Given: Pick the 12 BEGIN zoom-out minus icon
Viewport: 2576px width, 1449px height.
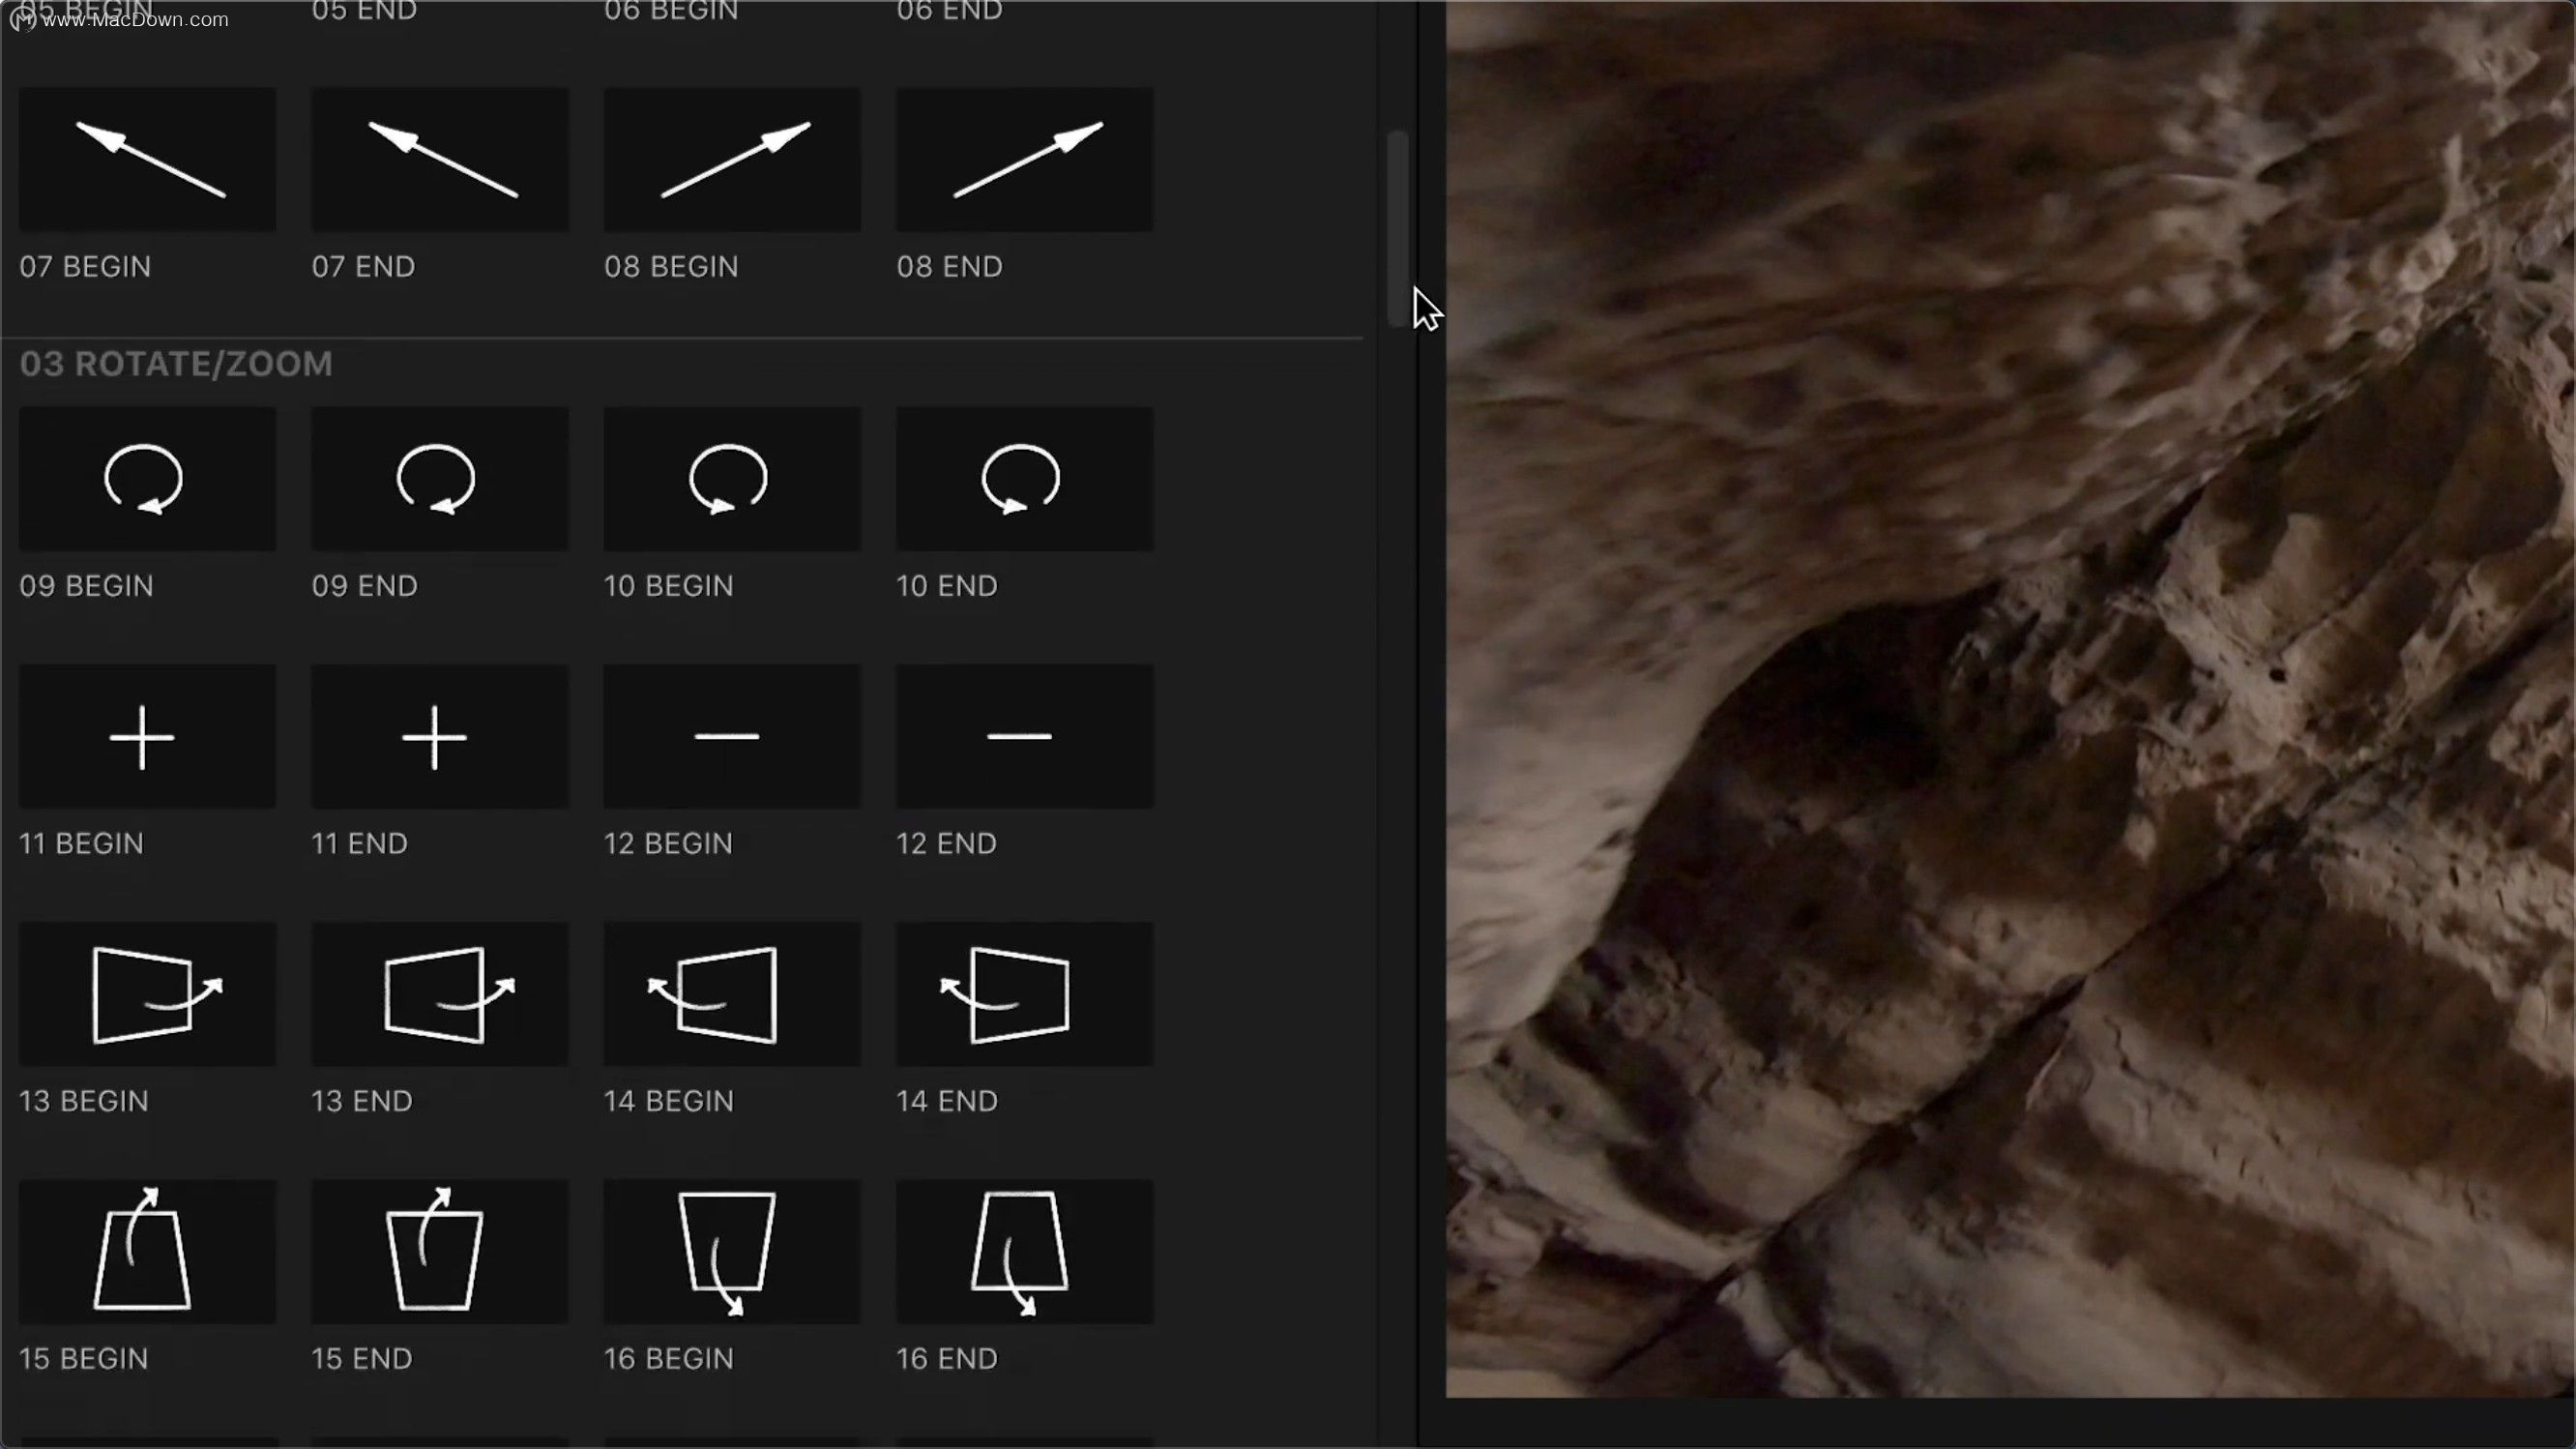Looking at the screenshot, I should tap(731, 737).
